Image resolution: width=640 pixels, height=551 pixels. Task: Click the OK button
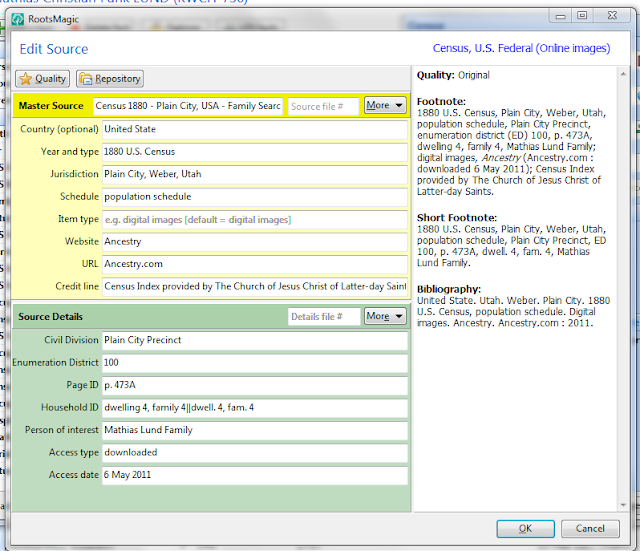525,529
